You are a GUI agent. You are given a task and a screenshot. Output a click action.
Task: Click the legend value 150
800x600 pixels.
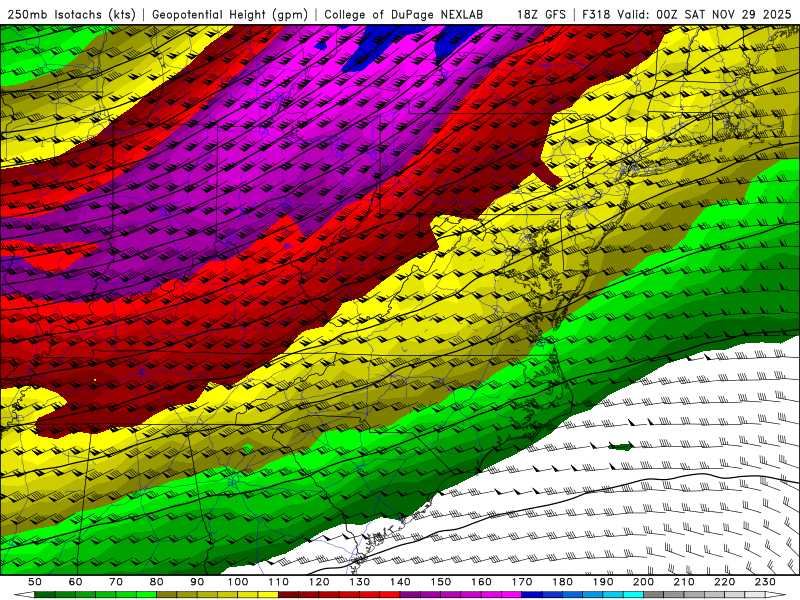pyautogui.click(x=441, y=582)
